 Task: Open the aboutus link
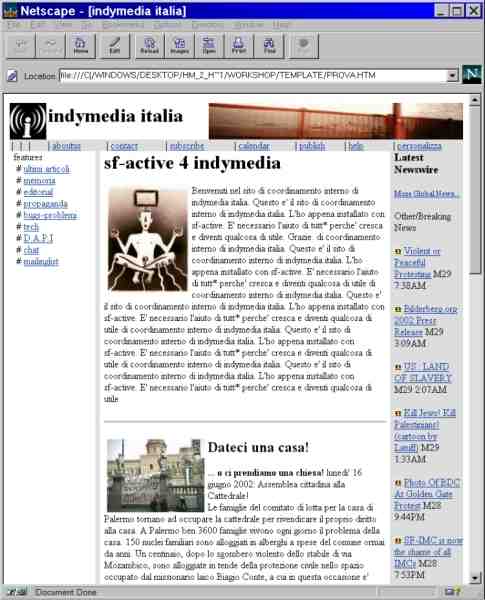(66, 146)
